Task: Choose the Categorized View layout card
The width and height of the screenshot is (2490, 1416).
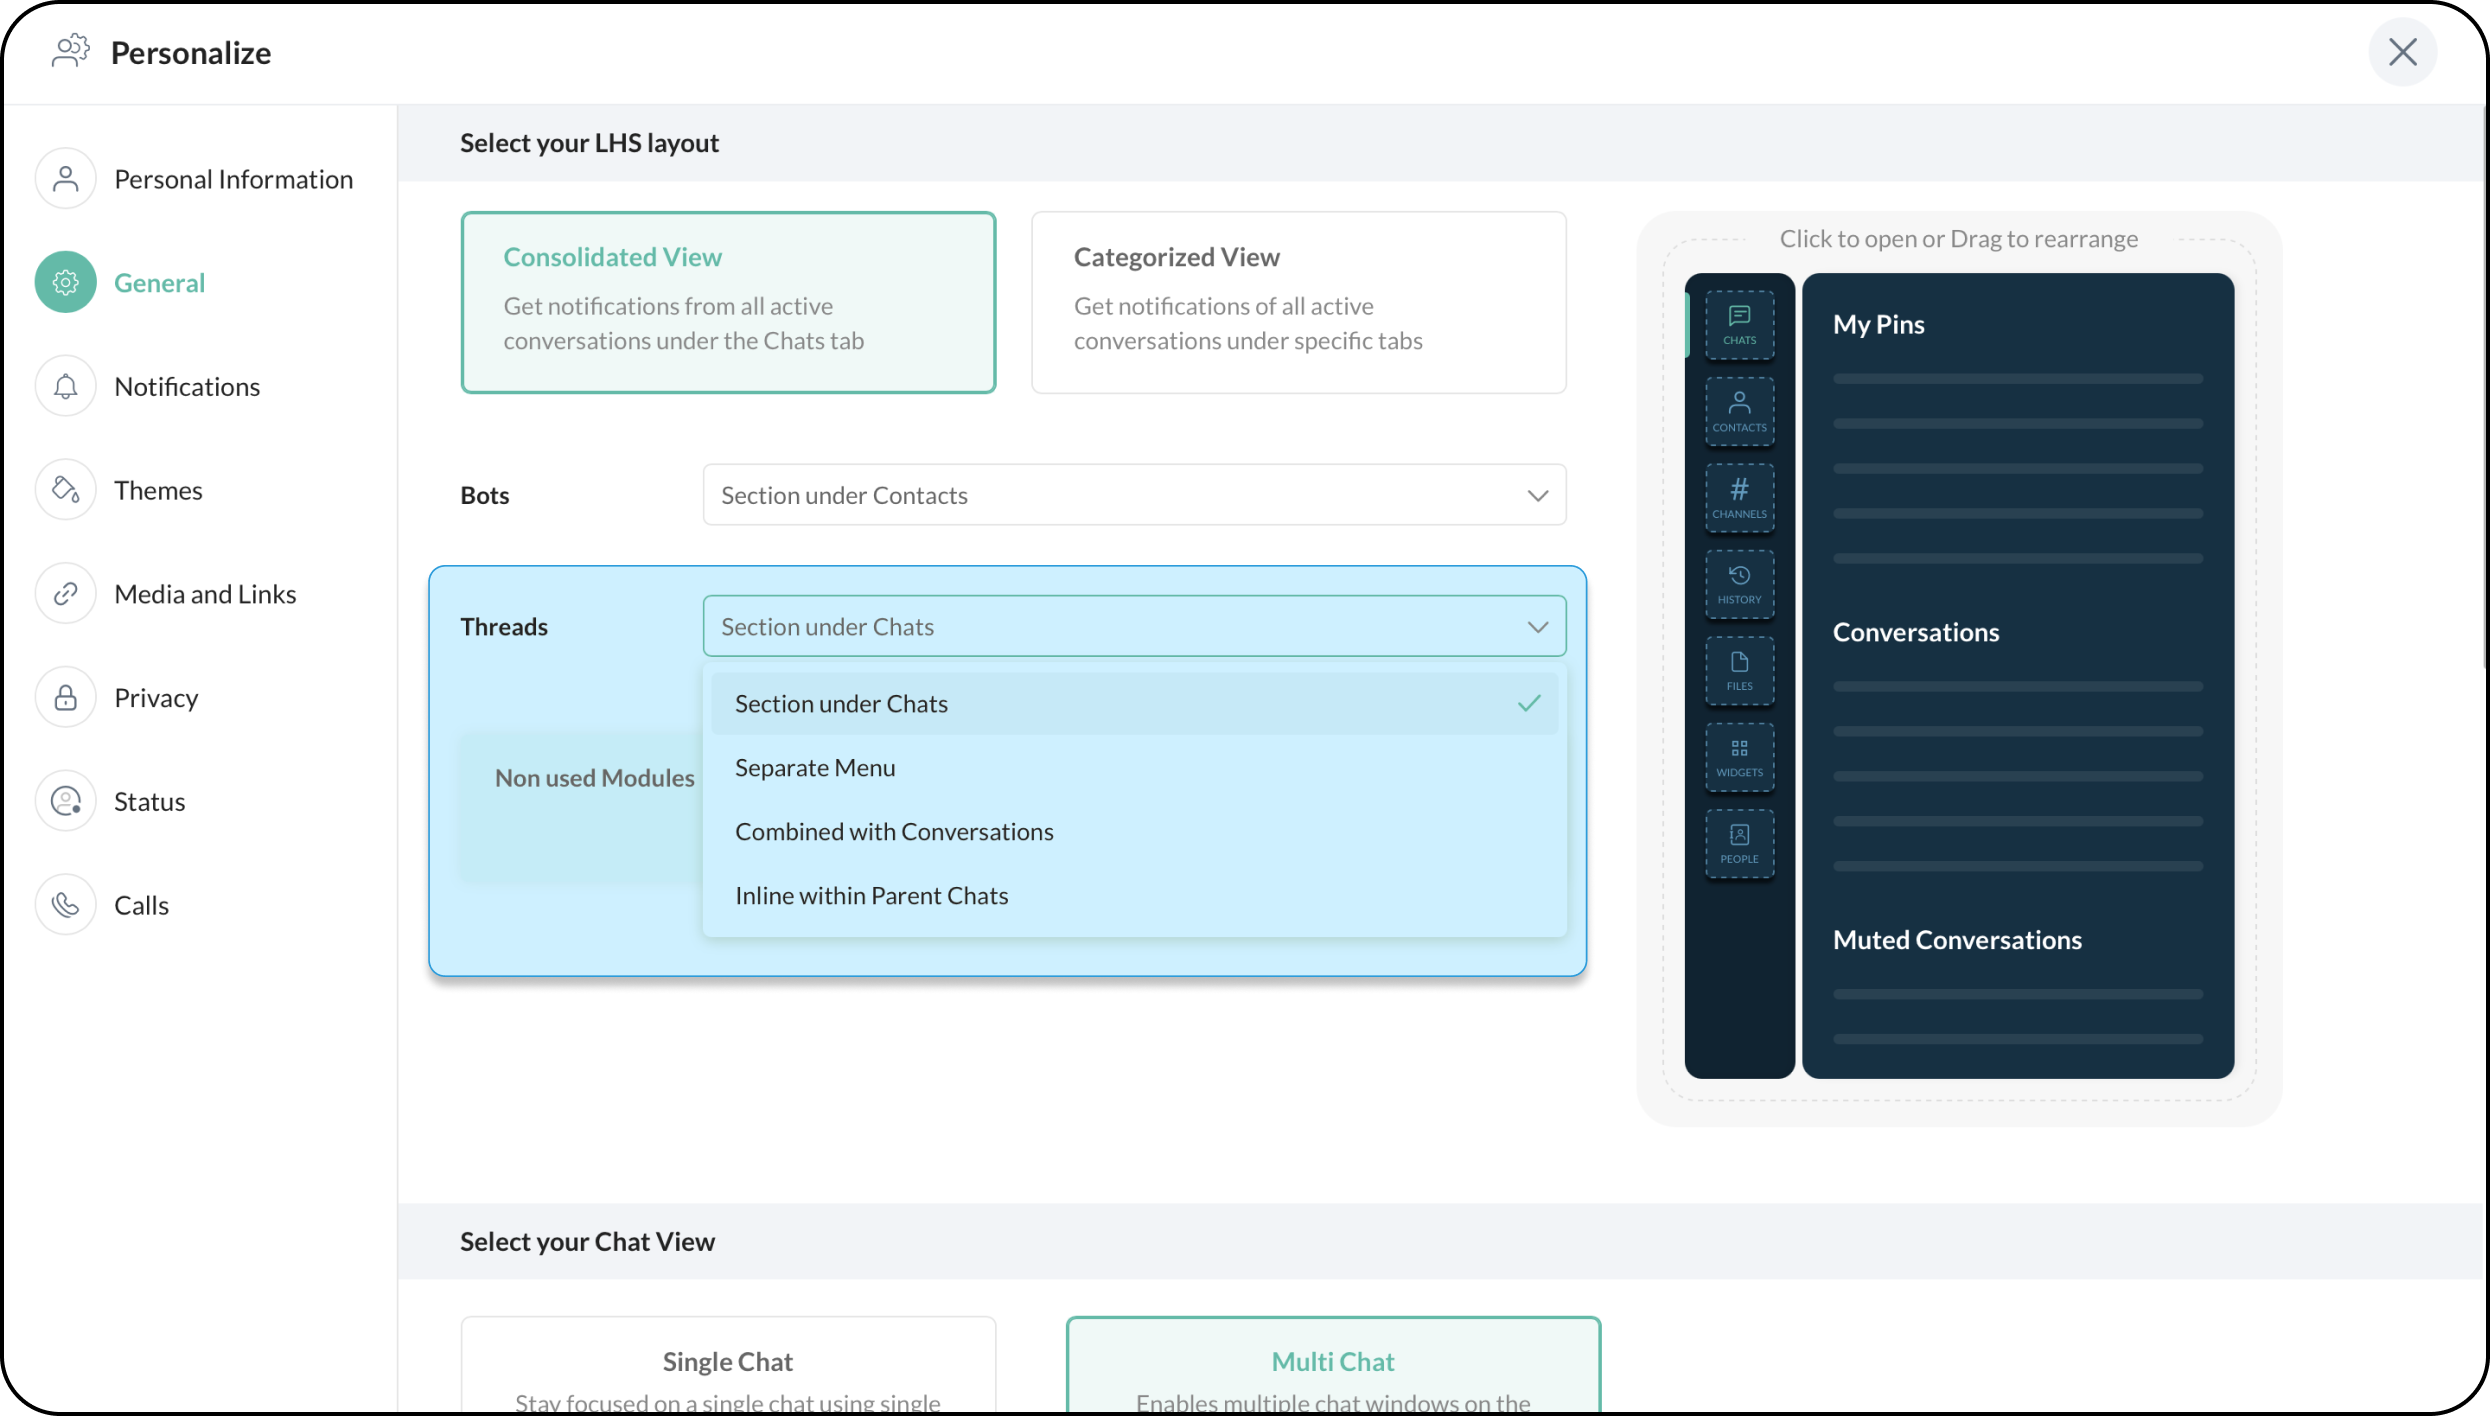Action: point(1298,301)
